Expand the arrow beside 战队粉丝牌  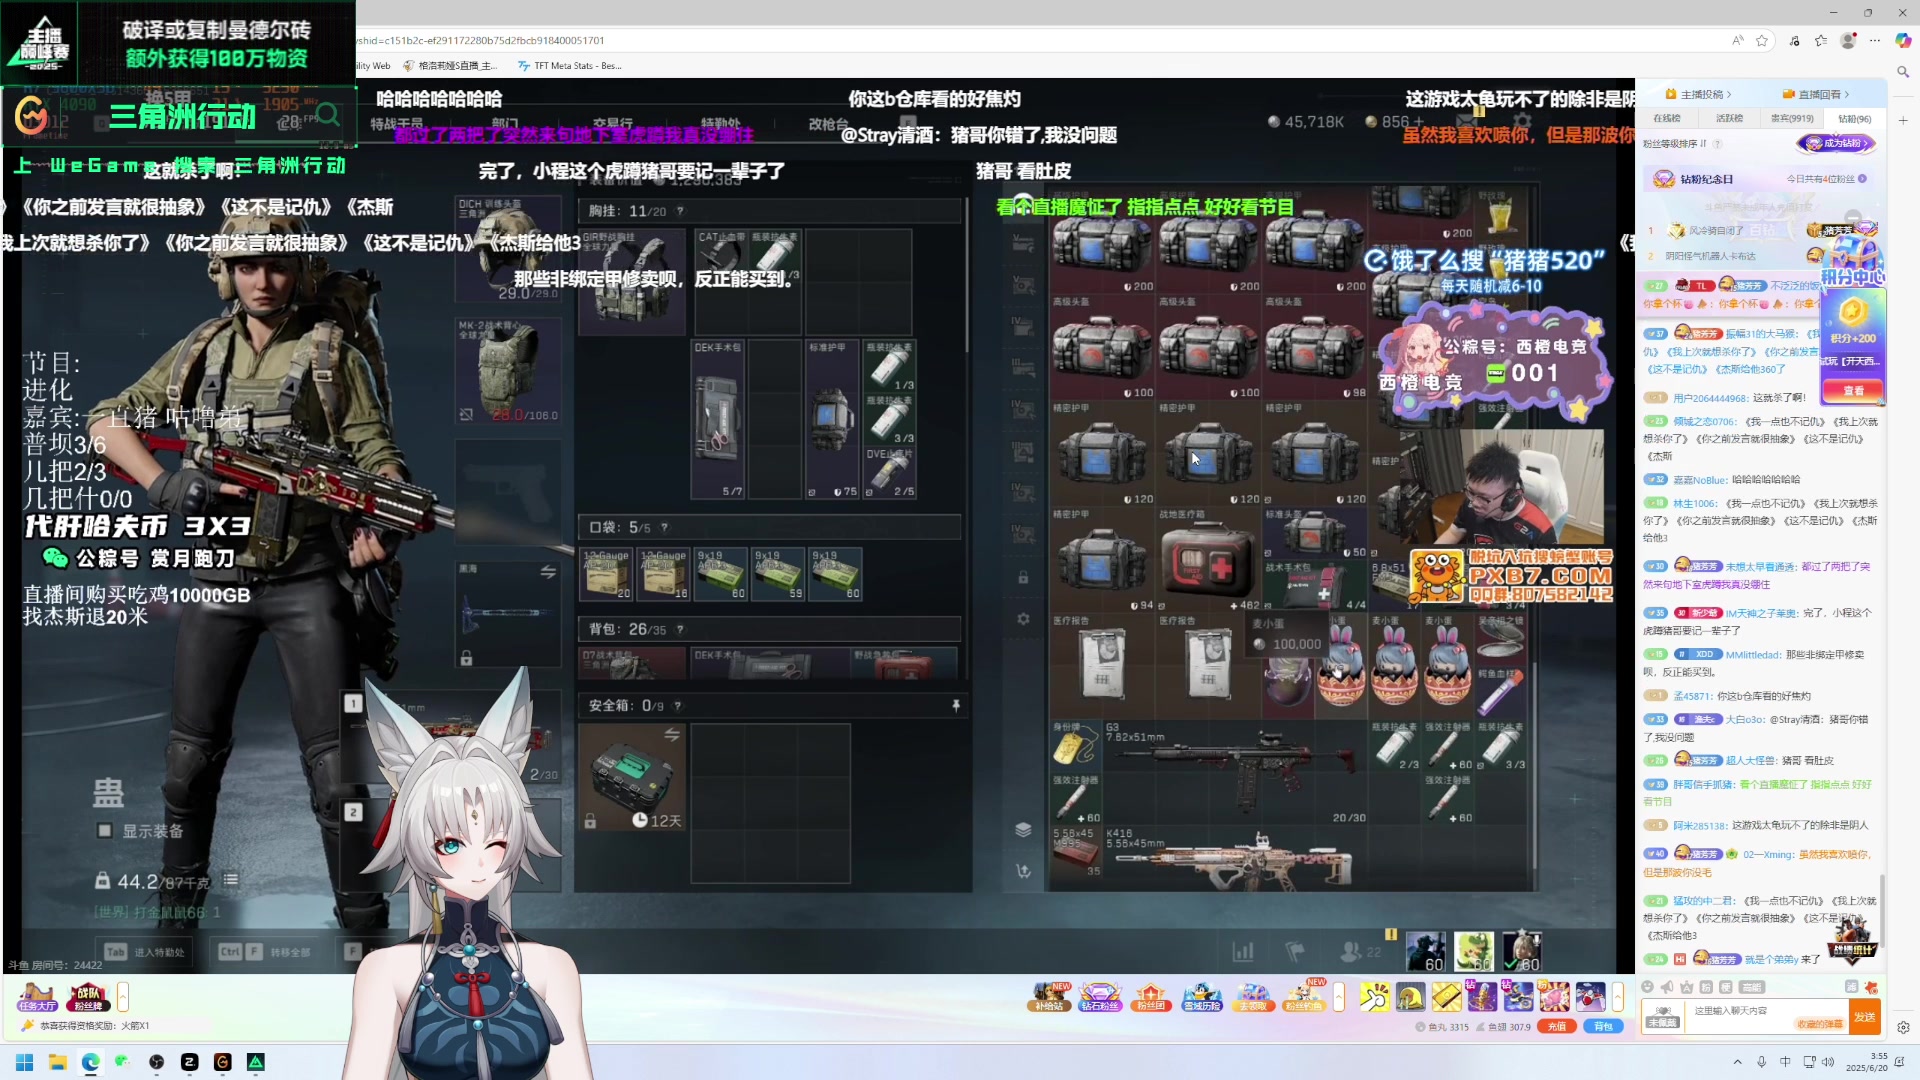pyautogui.click(x=123, y=997)
